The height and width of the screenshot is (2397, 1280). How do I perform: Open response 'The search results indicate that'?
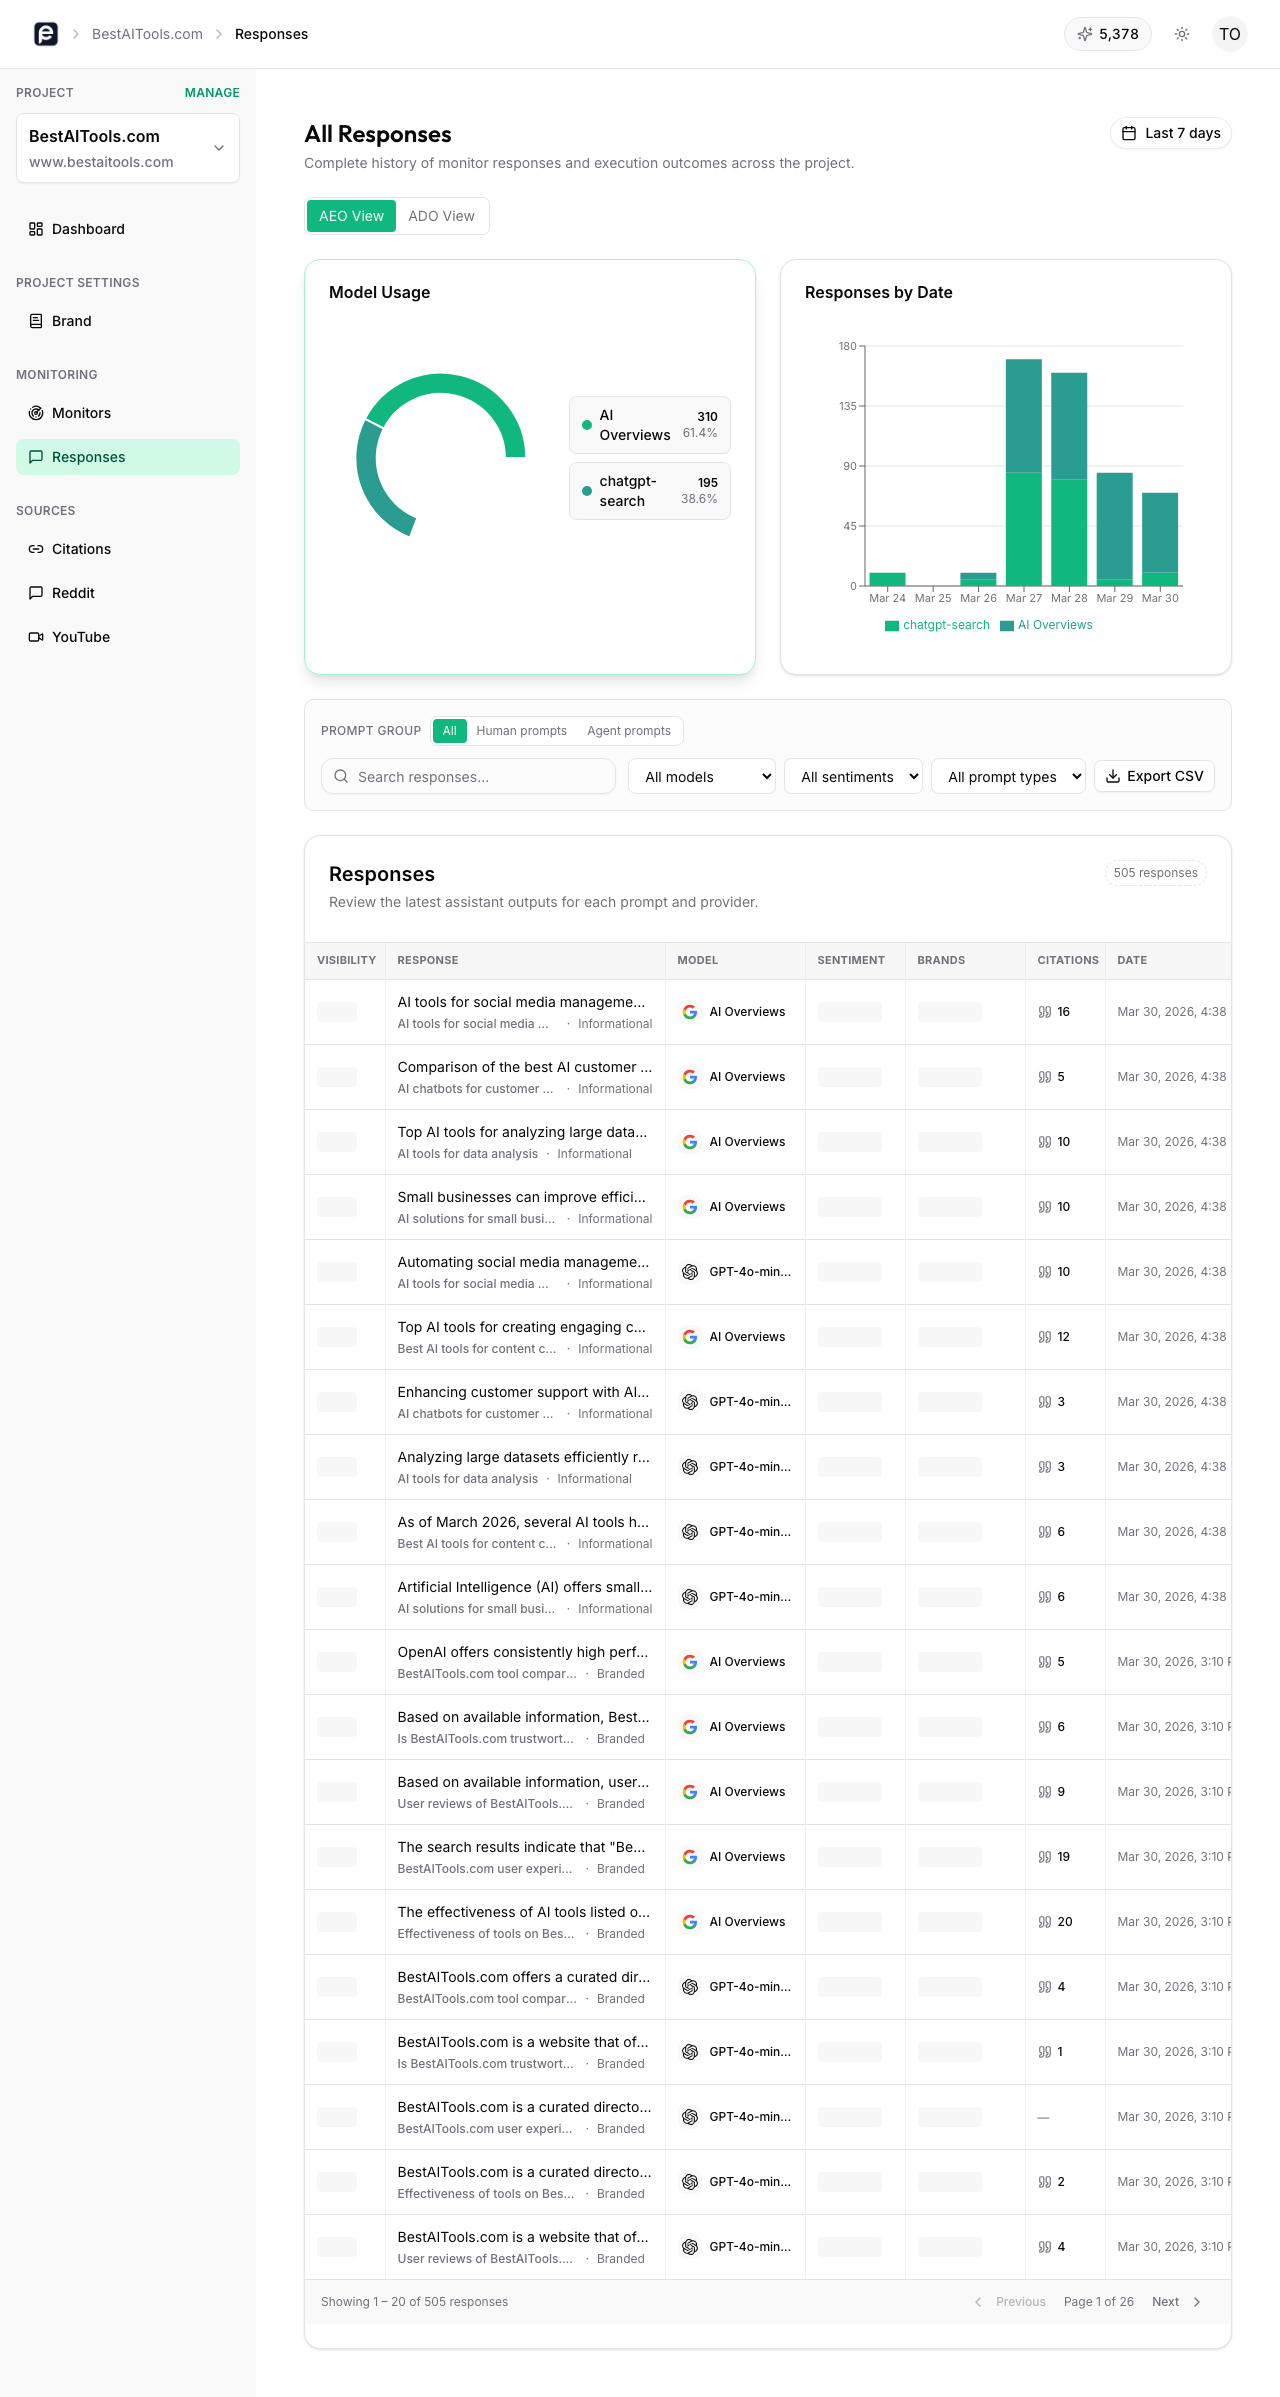[521, 1847]
